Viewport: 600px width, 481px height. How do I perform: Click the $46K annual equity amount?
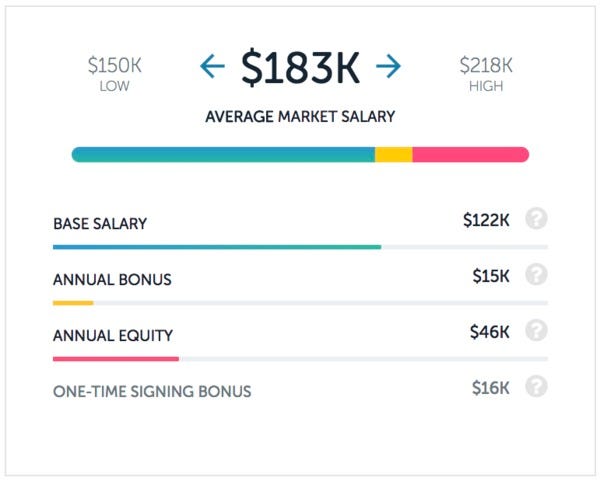click(x=489, y=332)
